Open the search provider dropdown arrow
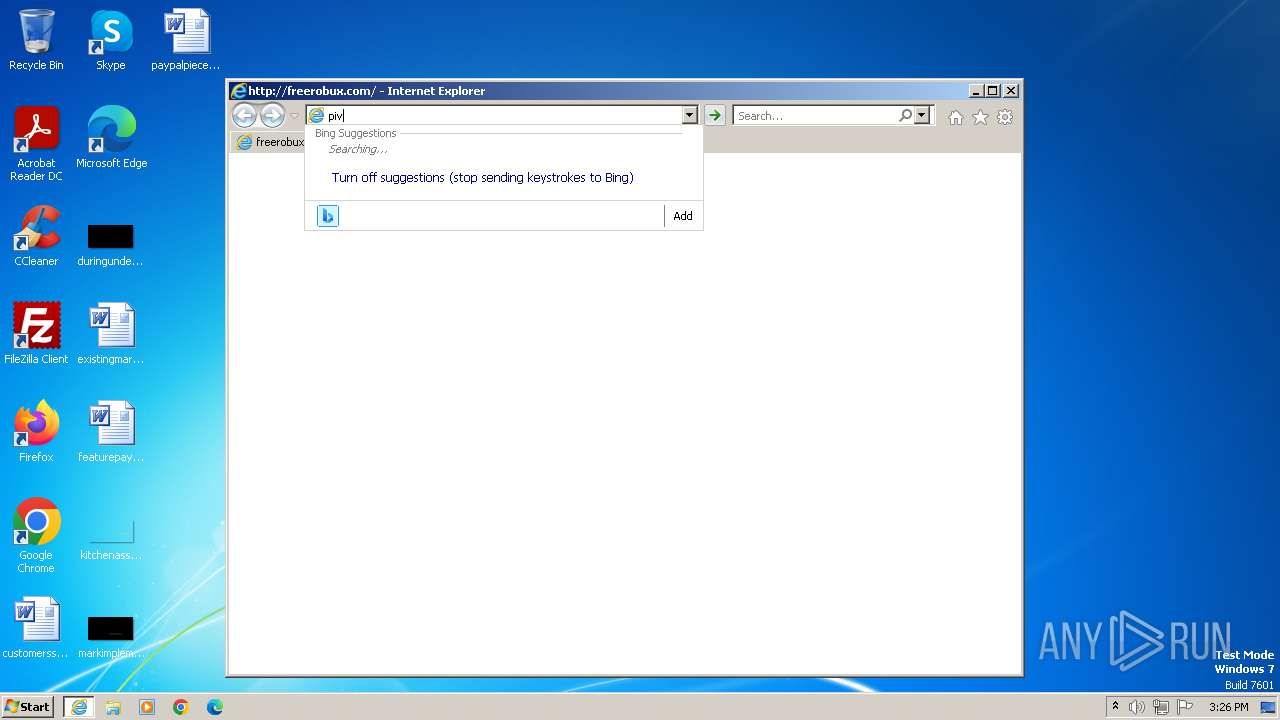The width and height of the screenshot is (1280, 720). (x=921, y=116)
